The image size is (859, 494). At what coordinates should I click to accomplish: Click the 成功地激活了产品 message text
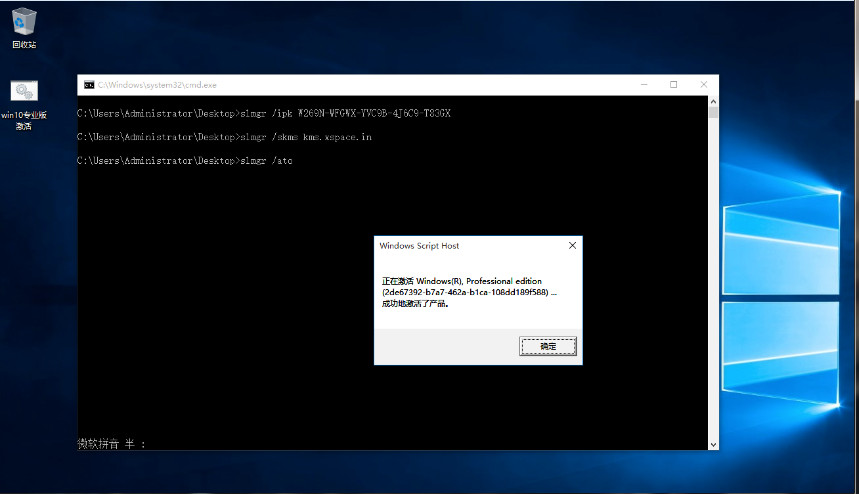click(415, 303)
